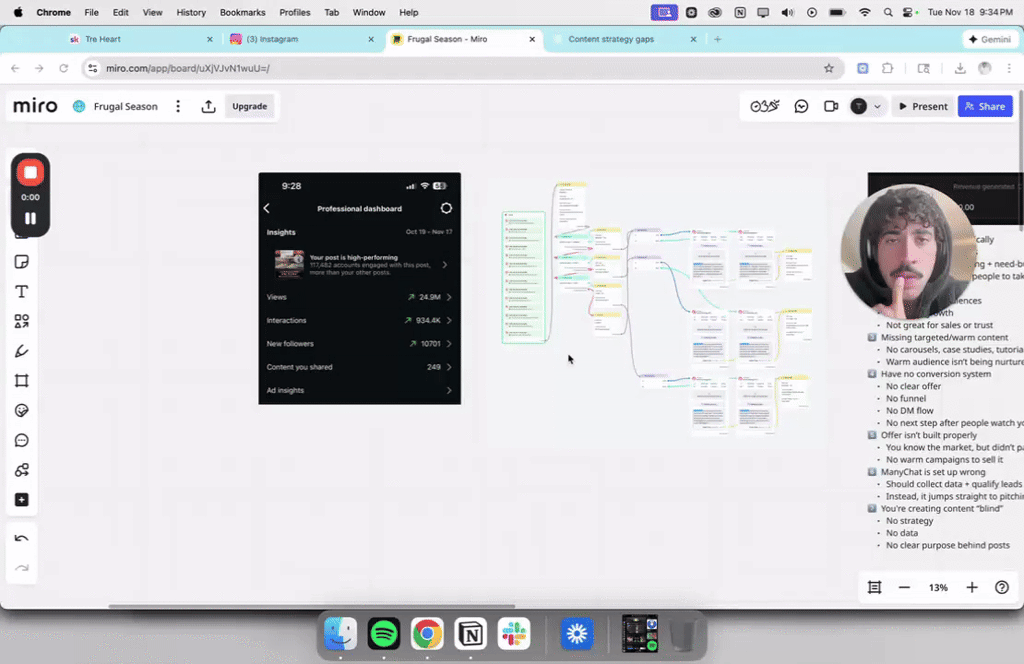Viewport: 1024px width, 664px height.
Task: Select the green mind map list node
Action: (524, 277)
